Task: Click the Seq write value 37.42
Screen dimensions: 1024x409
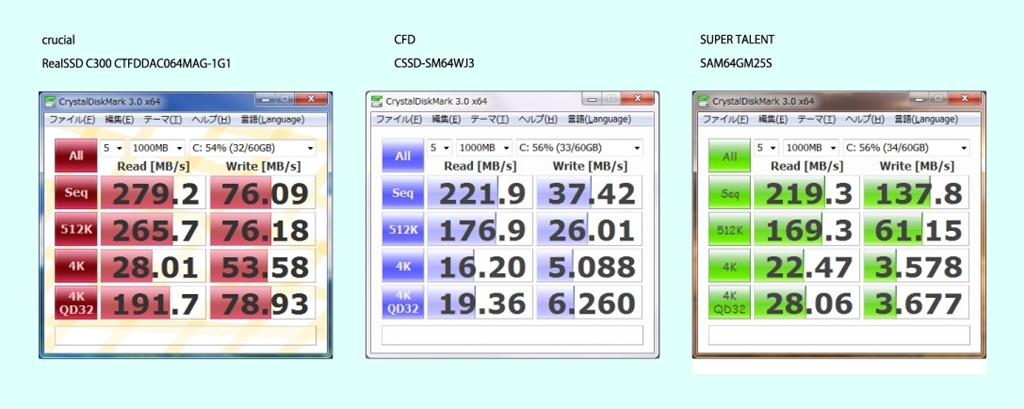Action: [590, 193]
